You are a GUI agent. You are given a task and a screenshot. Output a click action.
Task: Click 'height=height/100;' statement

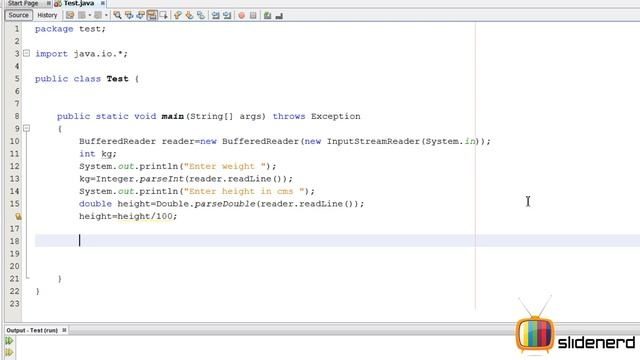(128, 216)
